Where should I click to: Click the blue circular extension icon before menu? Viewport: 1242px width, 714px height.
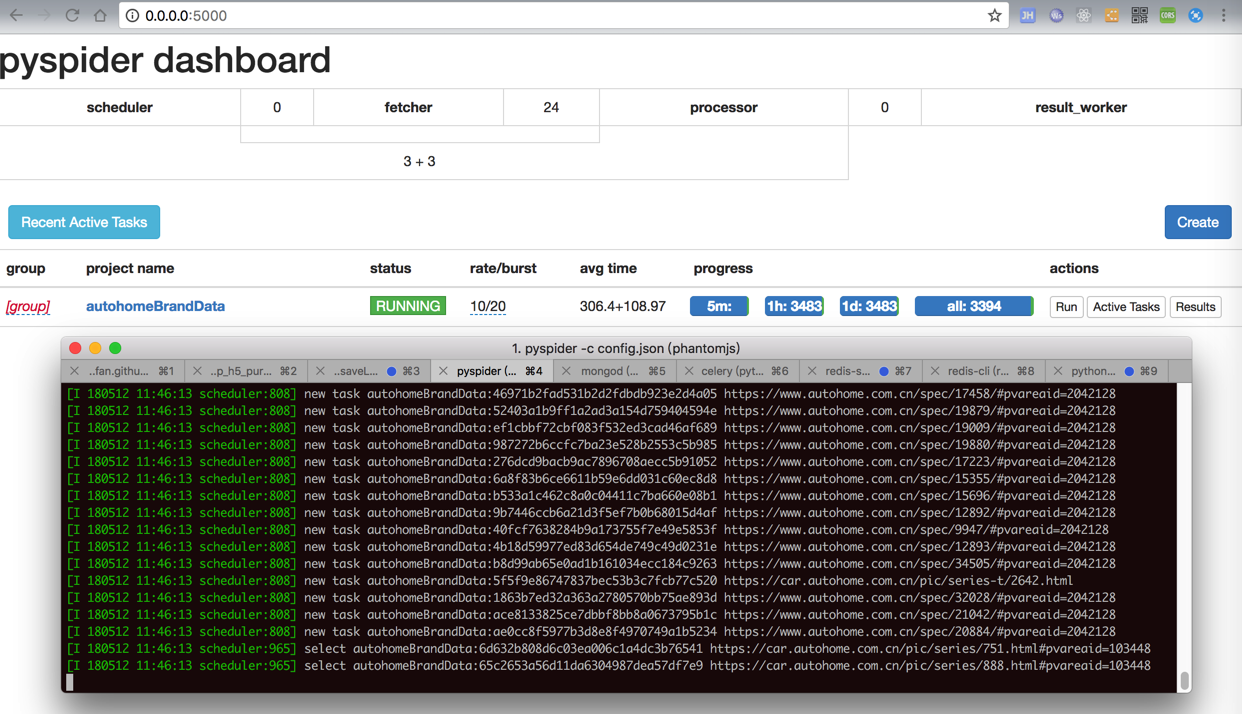tap(1195, 15)
